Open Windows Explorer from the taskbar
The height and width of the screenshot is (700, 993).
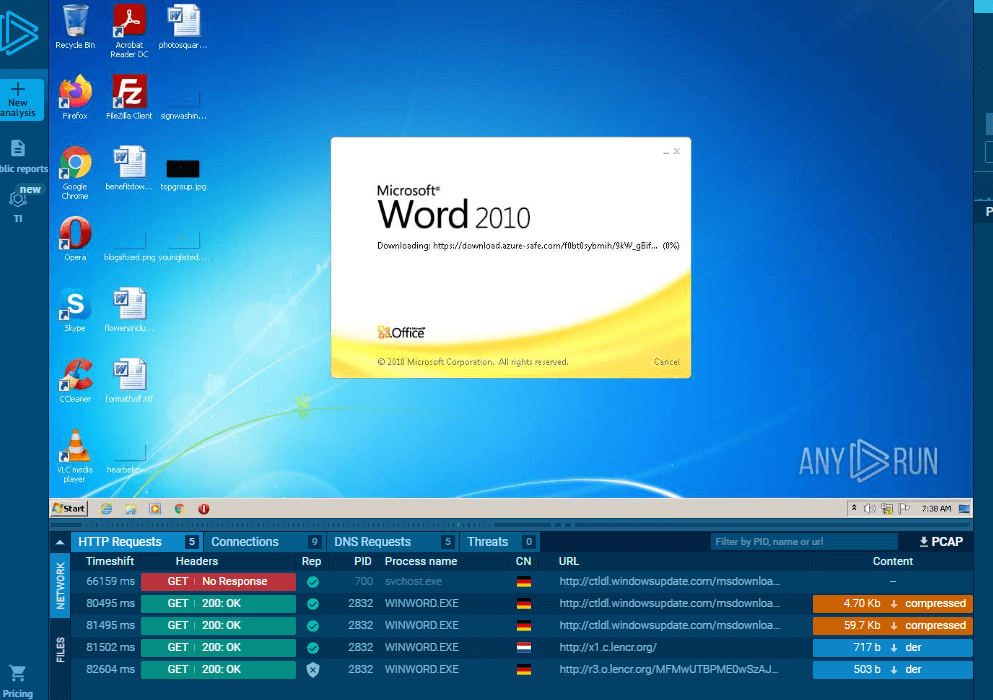tap(130, 509)
